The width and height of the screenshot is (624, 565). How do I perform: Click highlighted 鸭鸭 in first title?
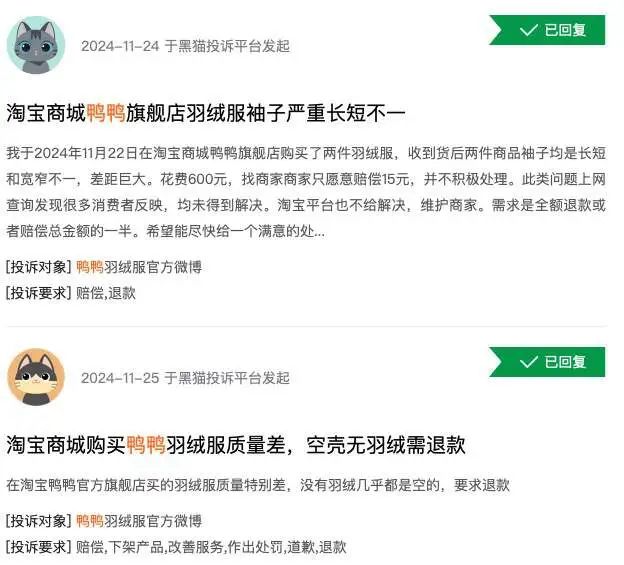point(106,113)
